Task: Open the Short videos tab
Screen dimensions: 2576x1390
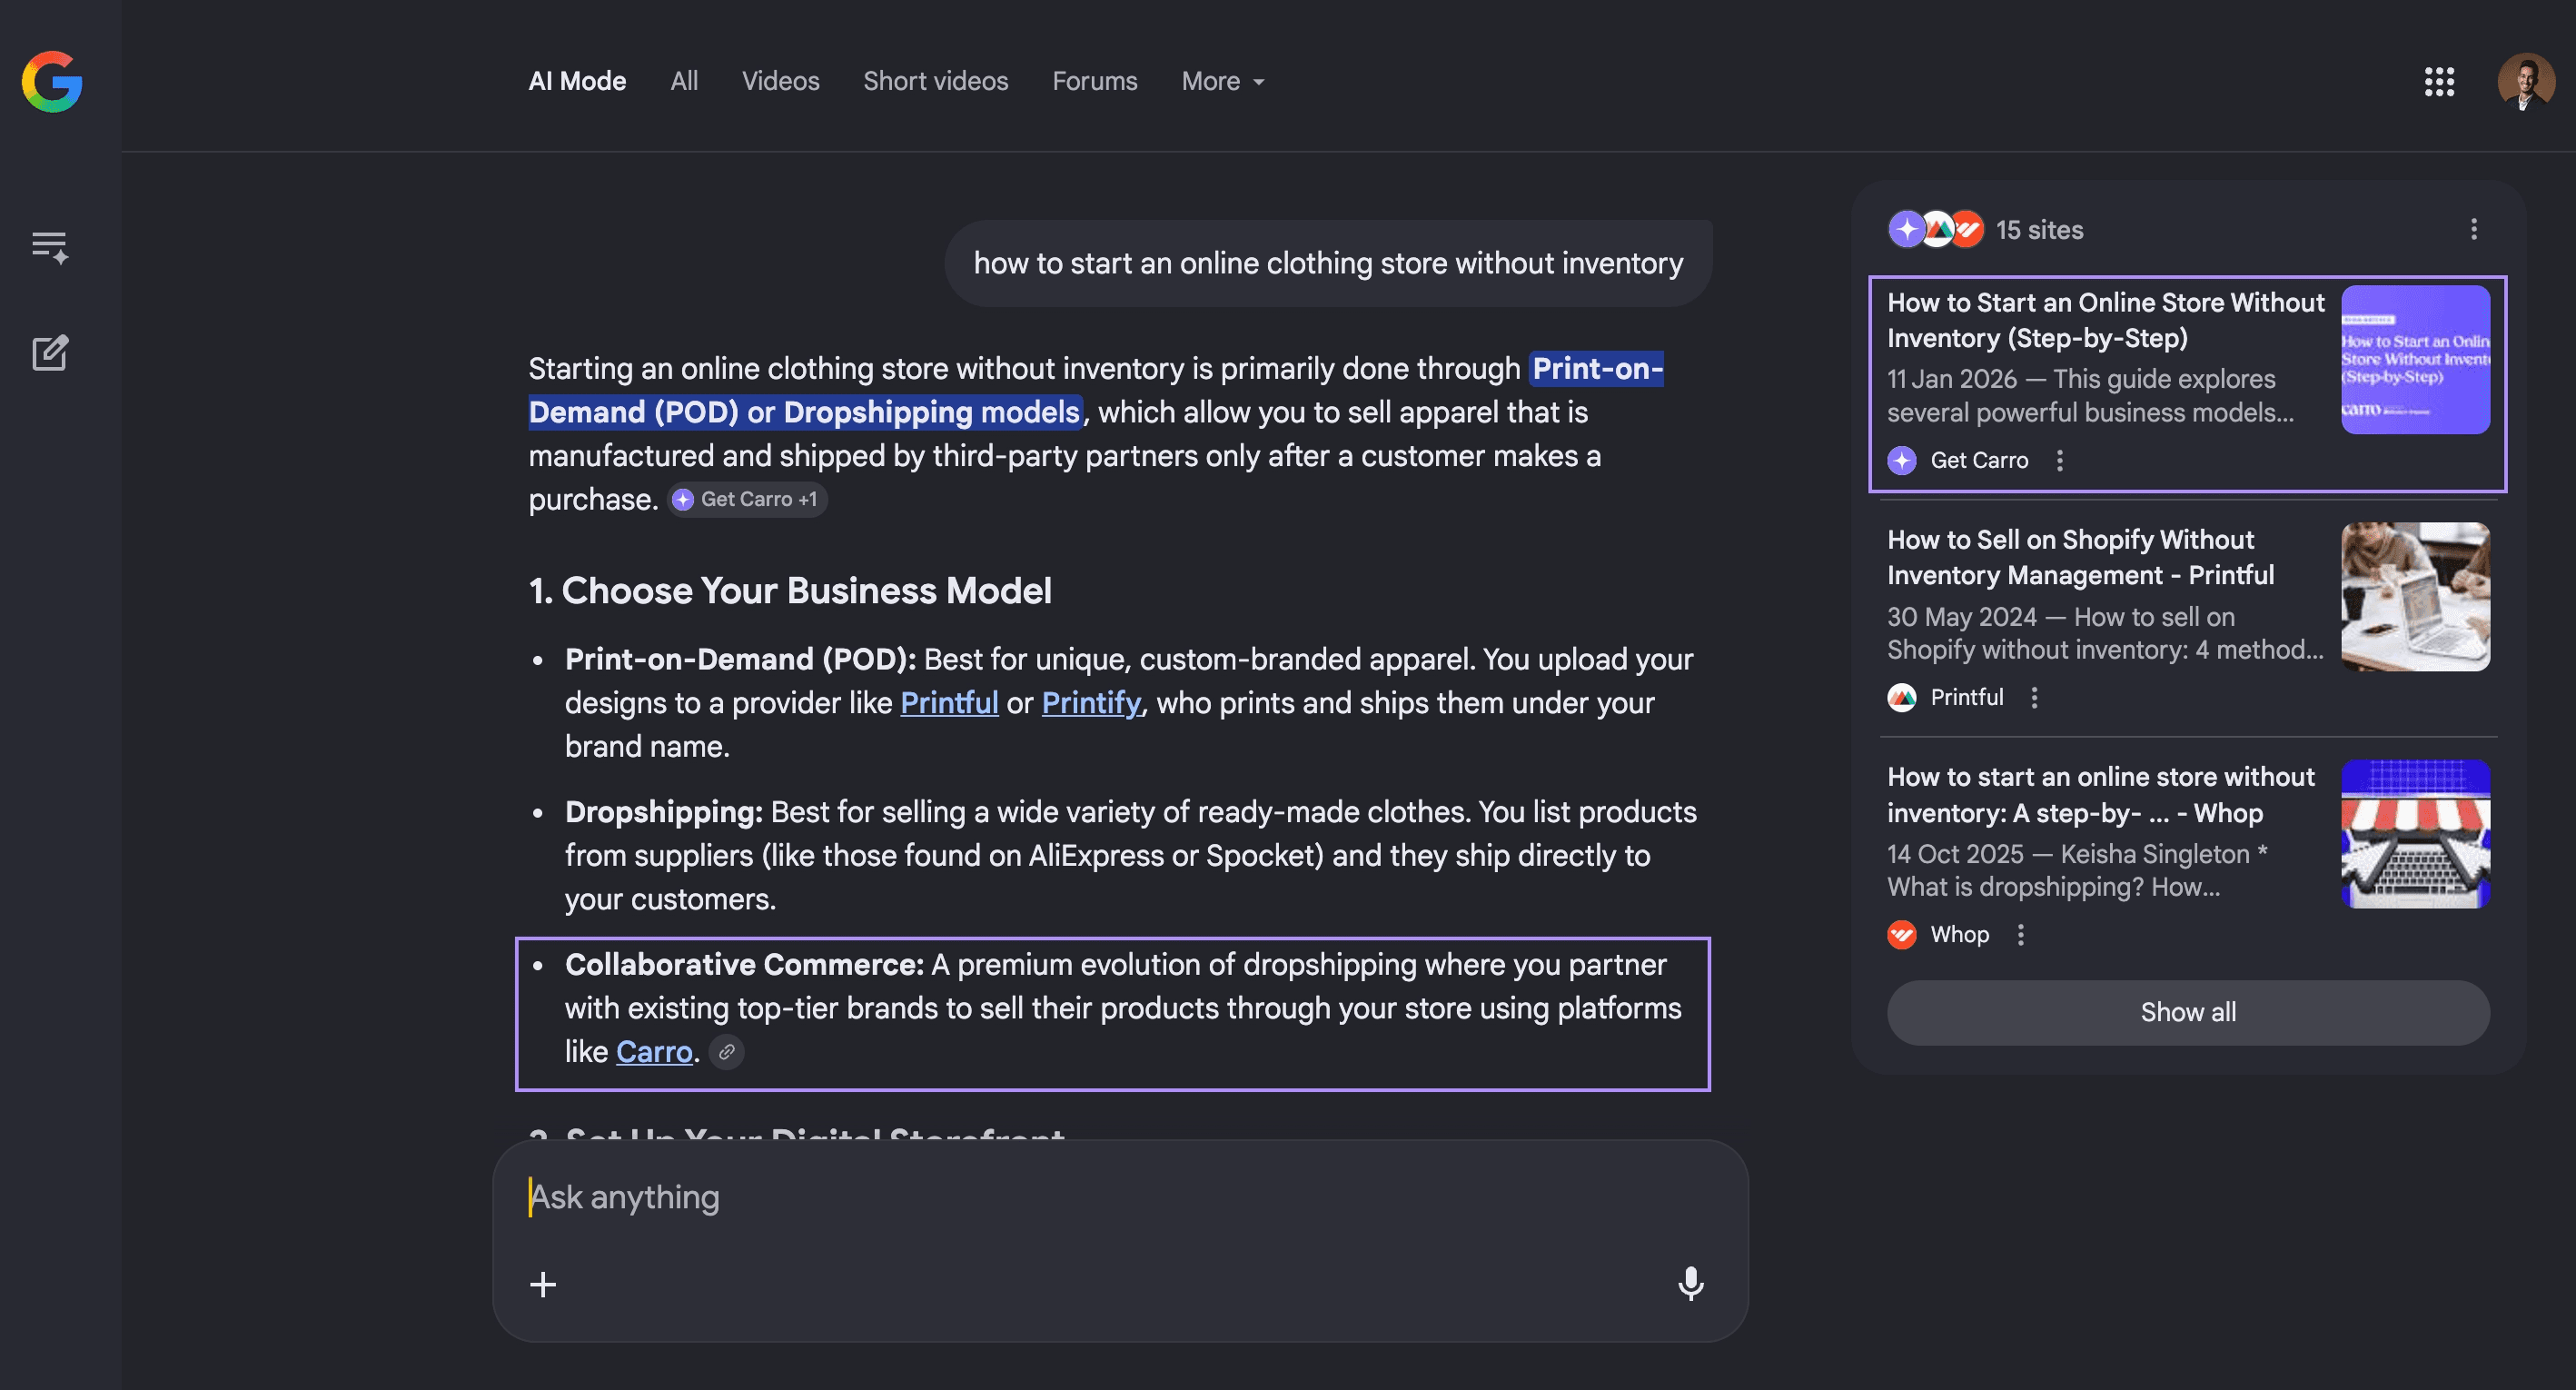Action: [935, 81]
